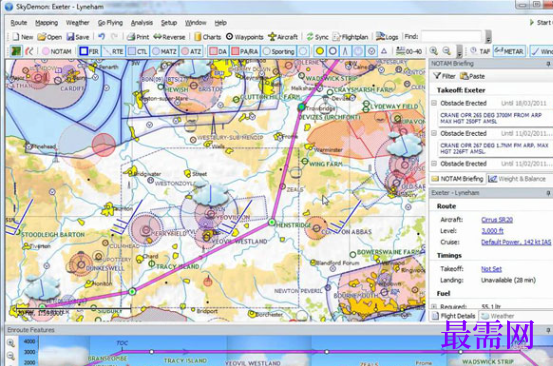Click the 3,000 ft level link
Screen dimensions: 553x366
[x=492, y=231]
